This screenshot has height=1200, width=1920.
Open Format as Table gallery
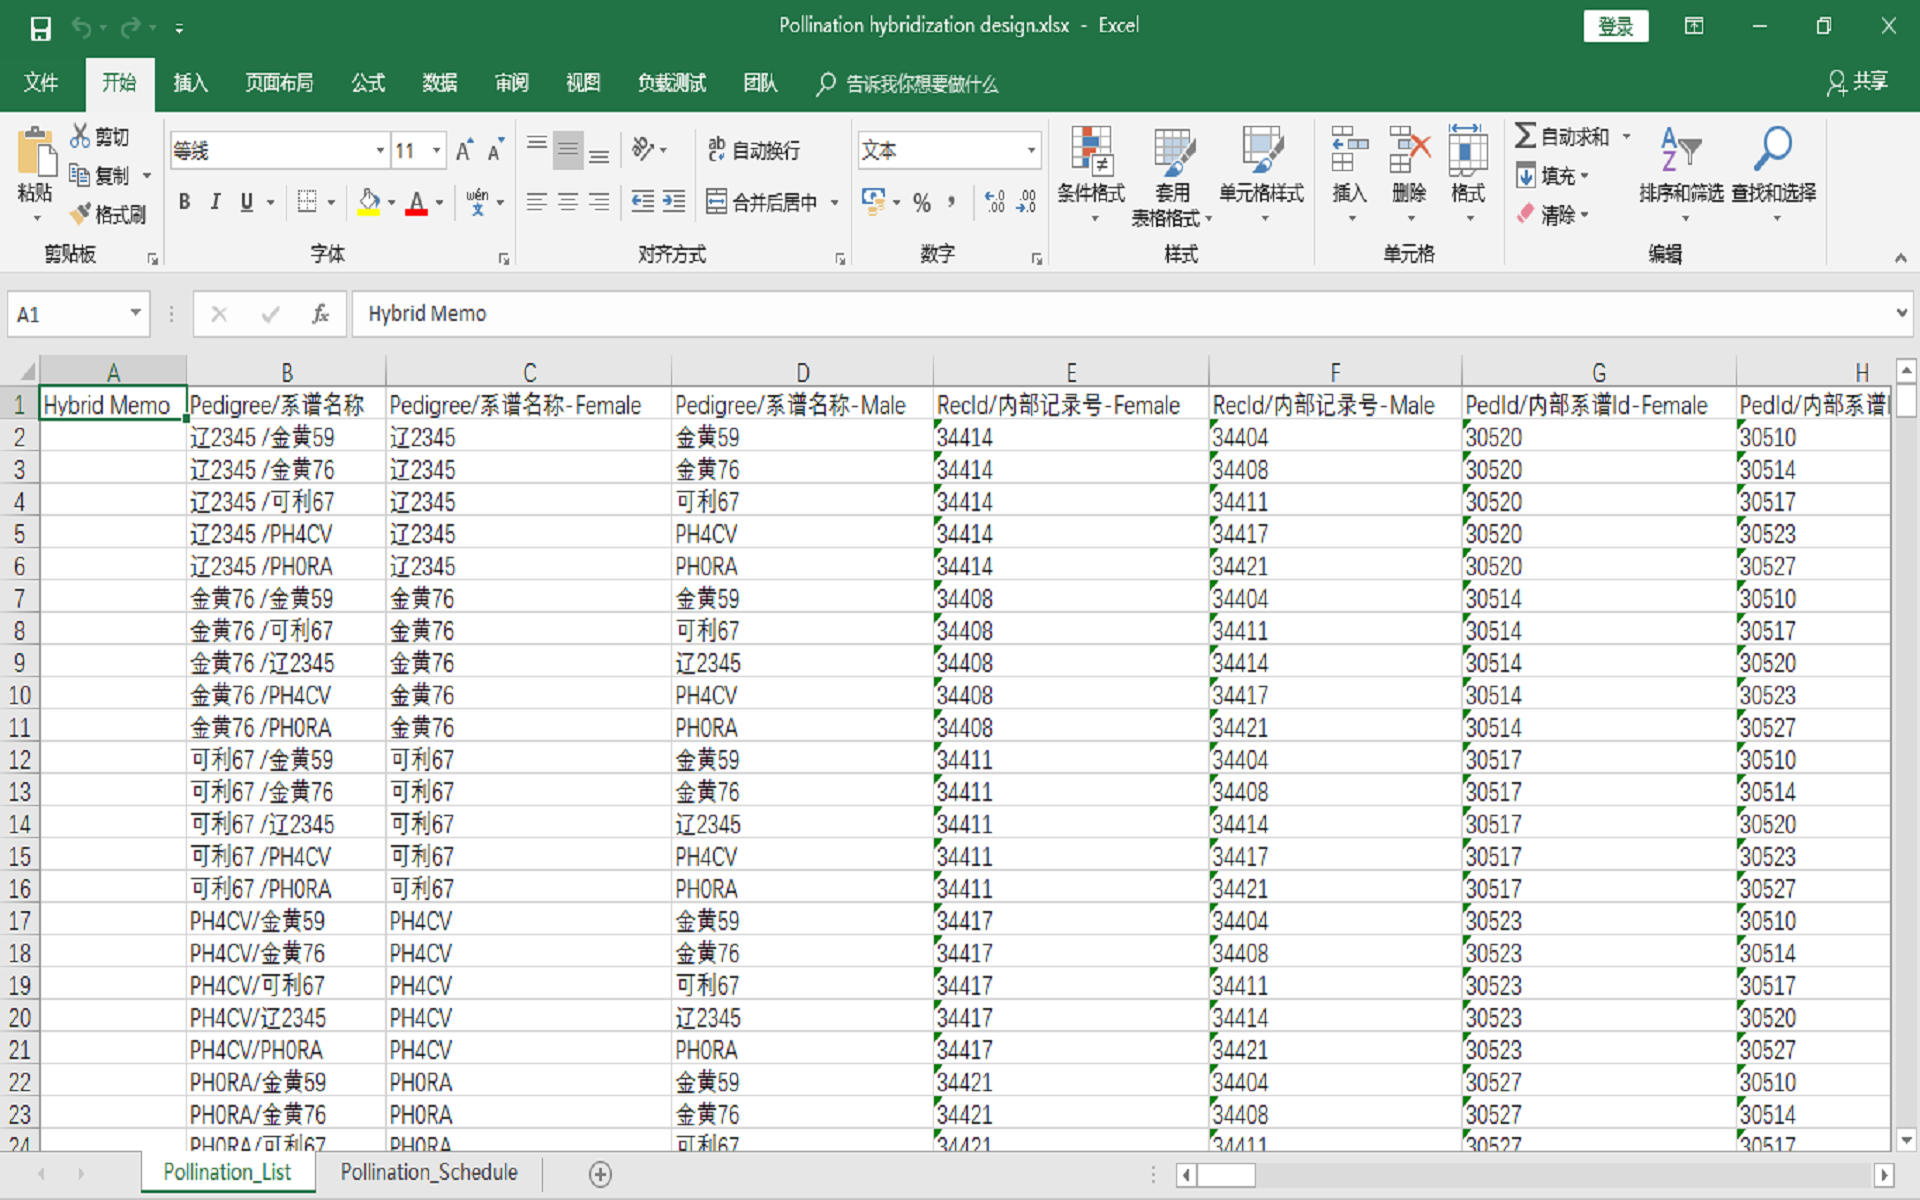[1171, 176]
